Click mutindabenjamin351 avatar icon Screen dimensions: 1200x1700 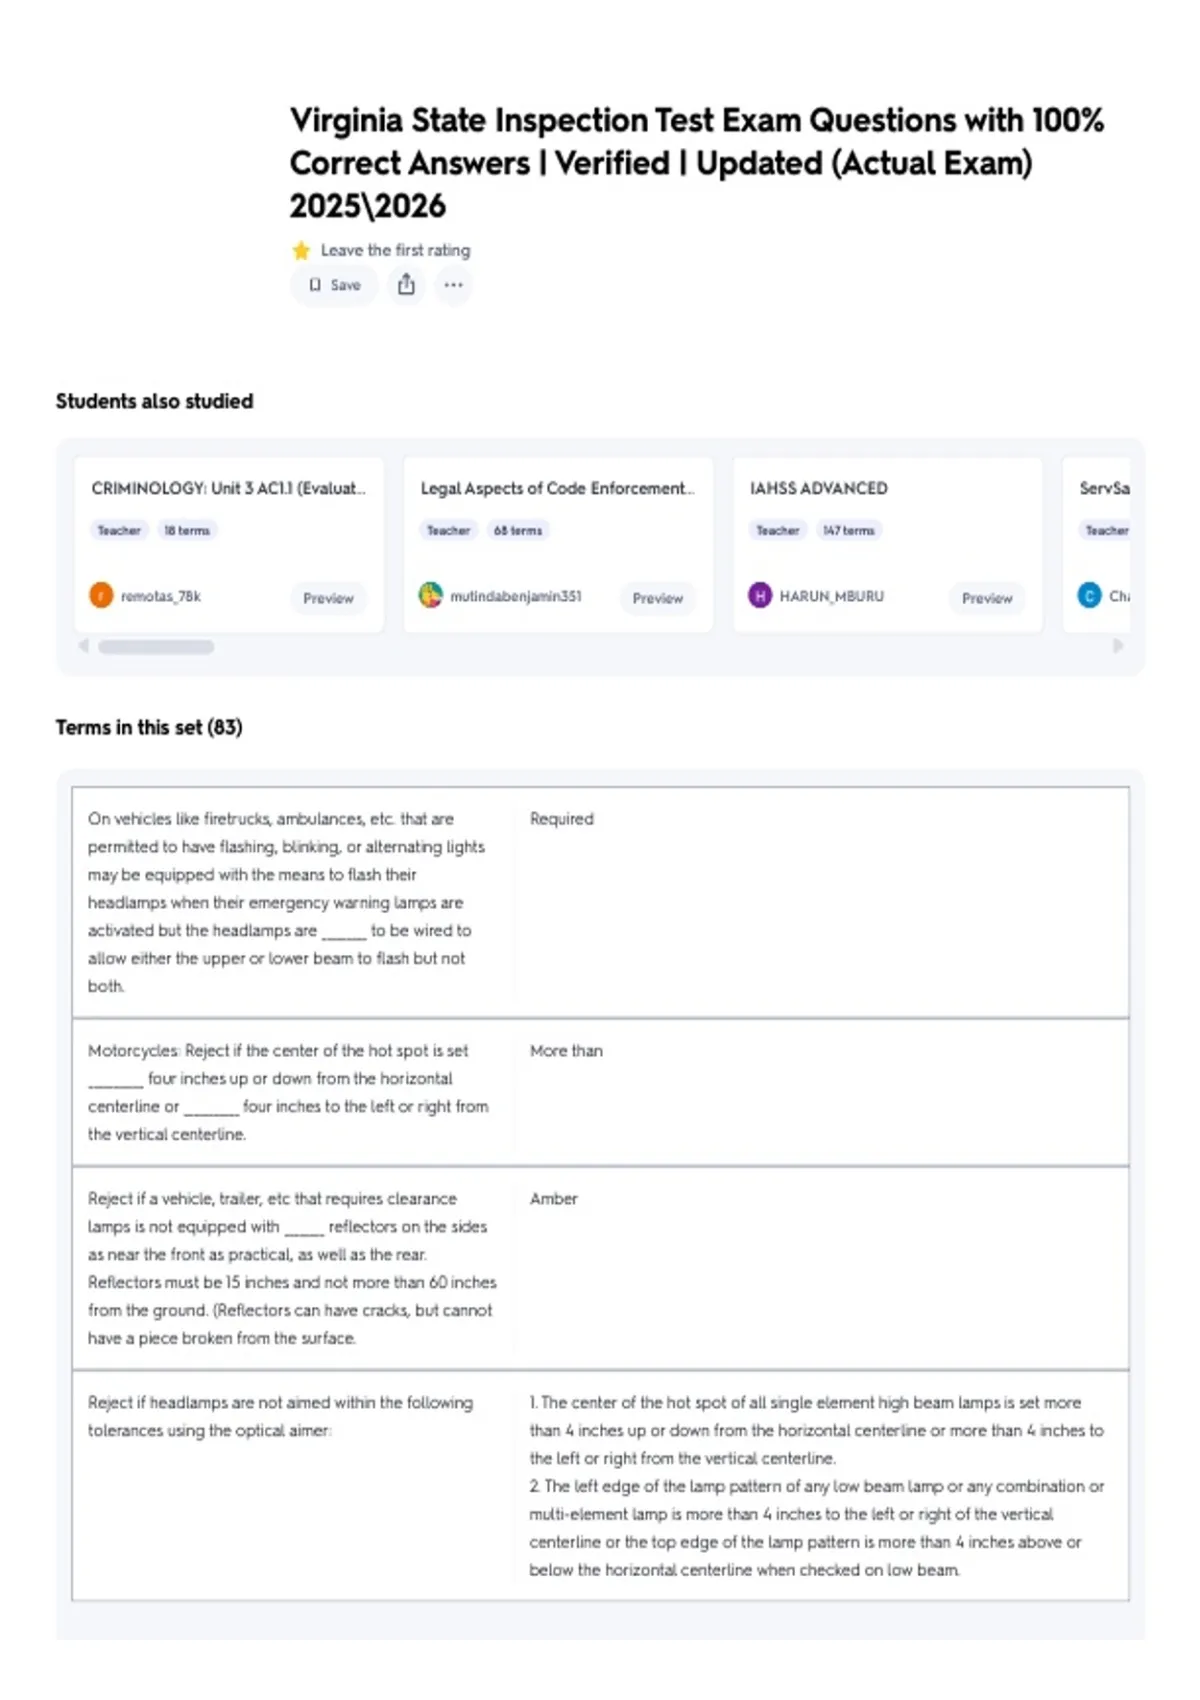point(430,596)
